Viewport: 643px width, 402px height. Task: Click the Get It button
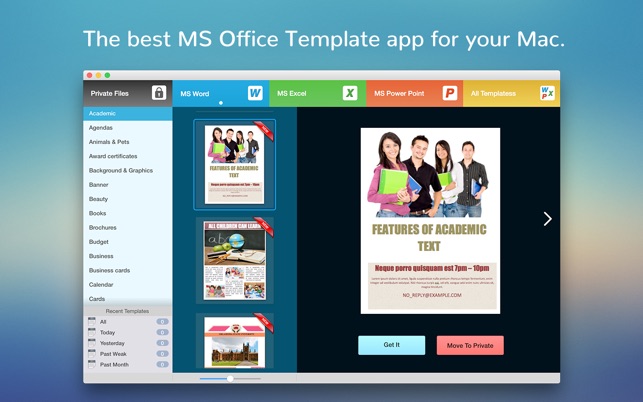(392, 345)
